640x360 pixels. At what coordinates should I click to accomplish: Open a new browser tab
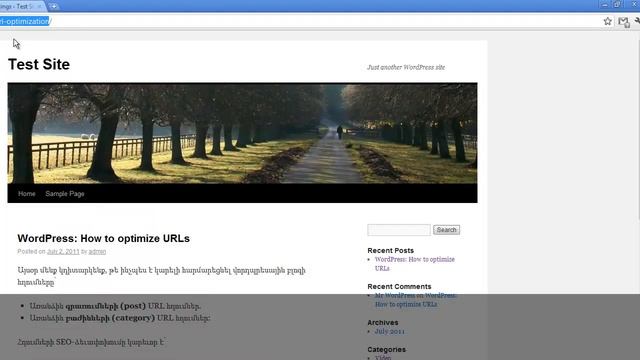click(x=53, y=6)
